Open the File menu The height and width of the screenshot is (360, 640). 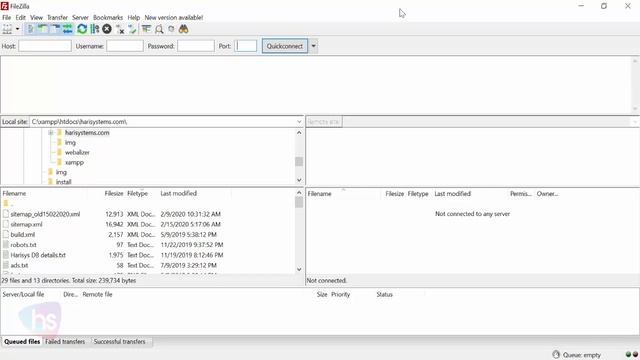(x=7, y=18)
